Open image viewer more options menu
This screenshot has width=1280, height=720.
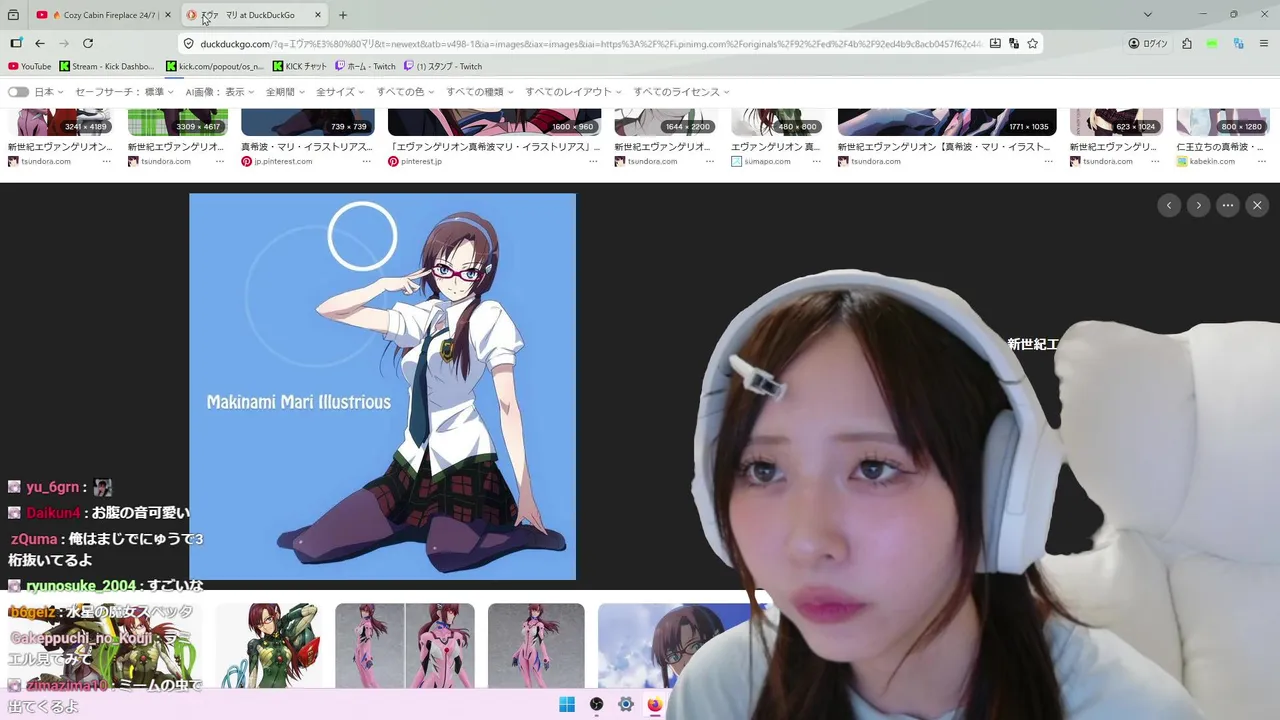click(1228, 205)
